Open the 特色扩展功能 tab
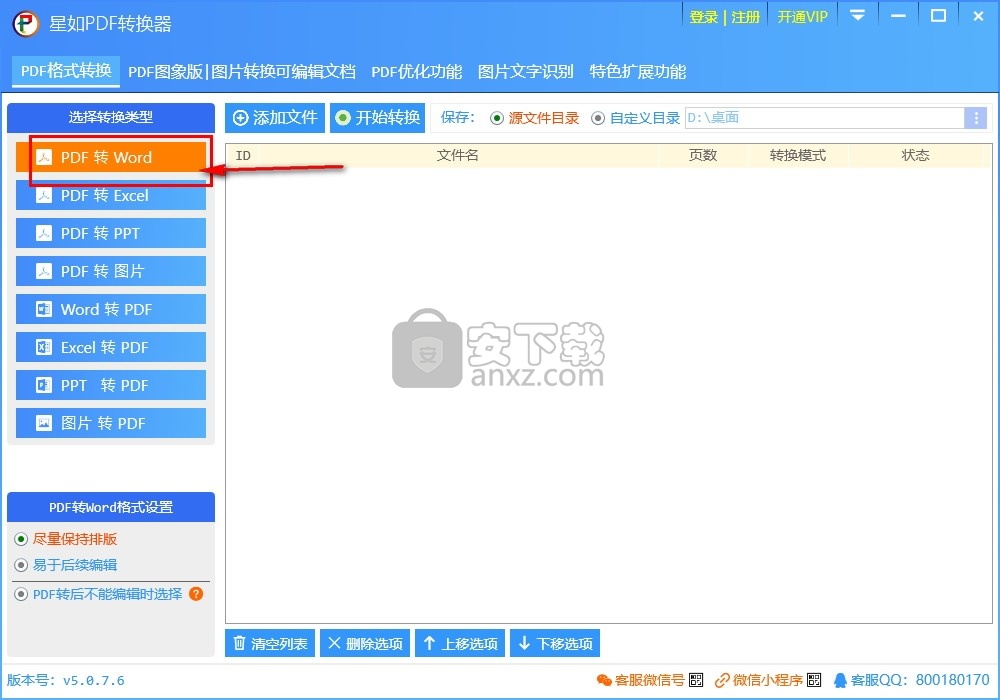Screen dimensions: 1000x700 [x=638, y=71]
